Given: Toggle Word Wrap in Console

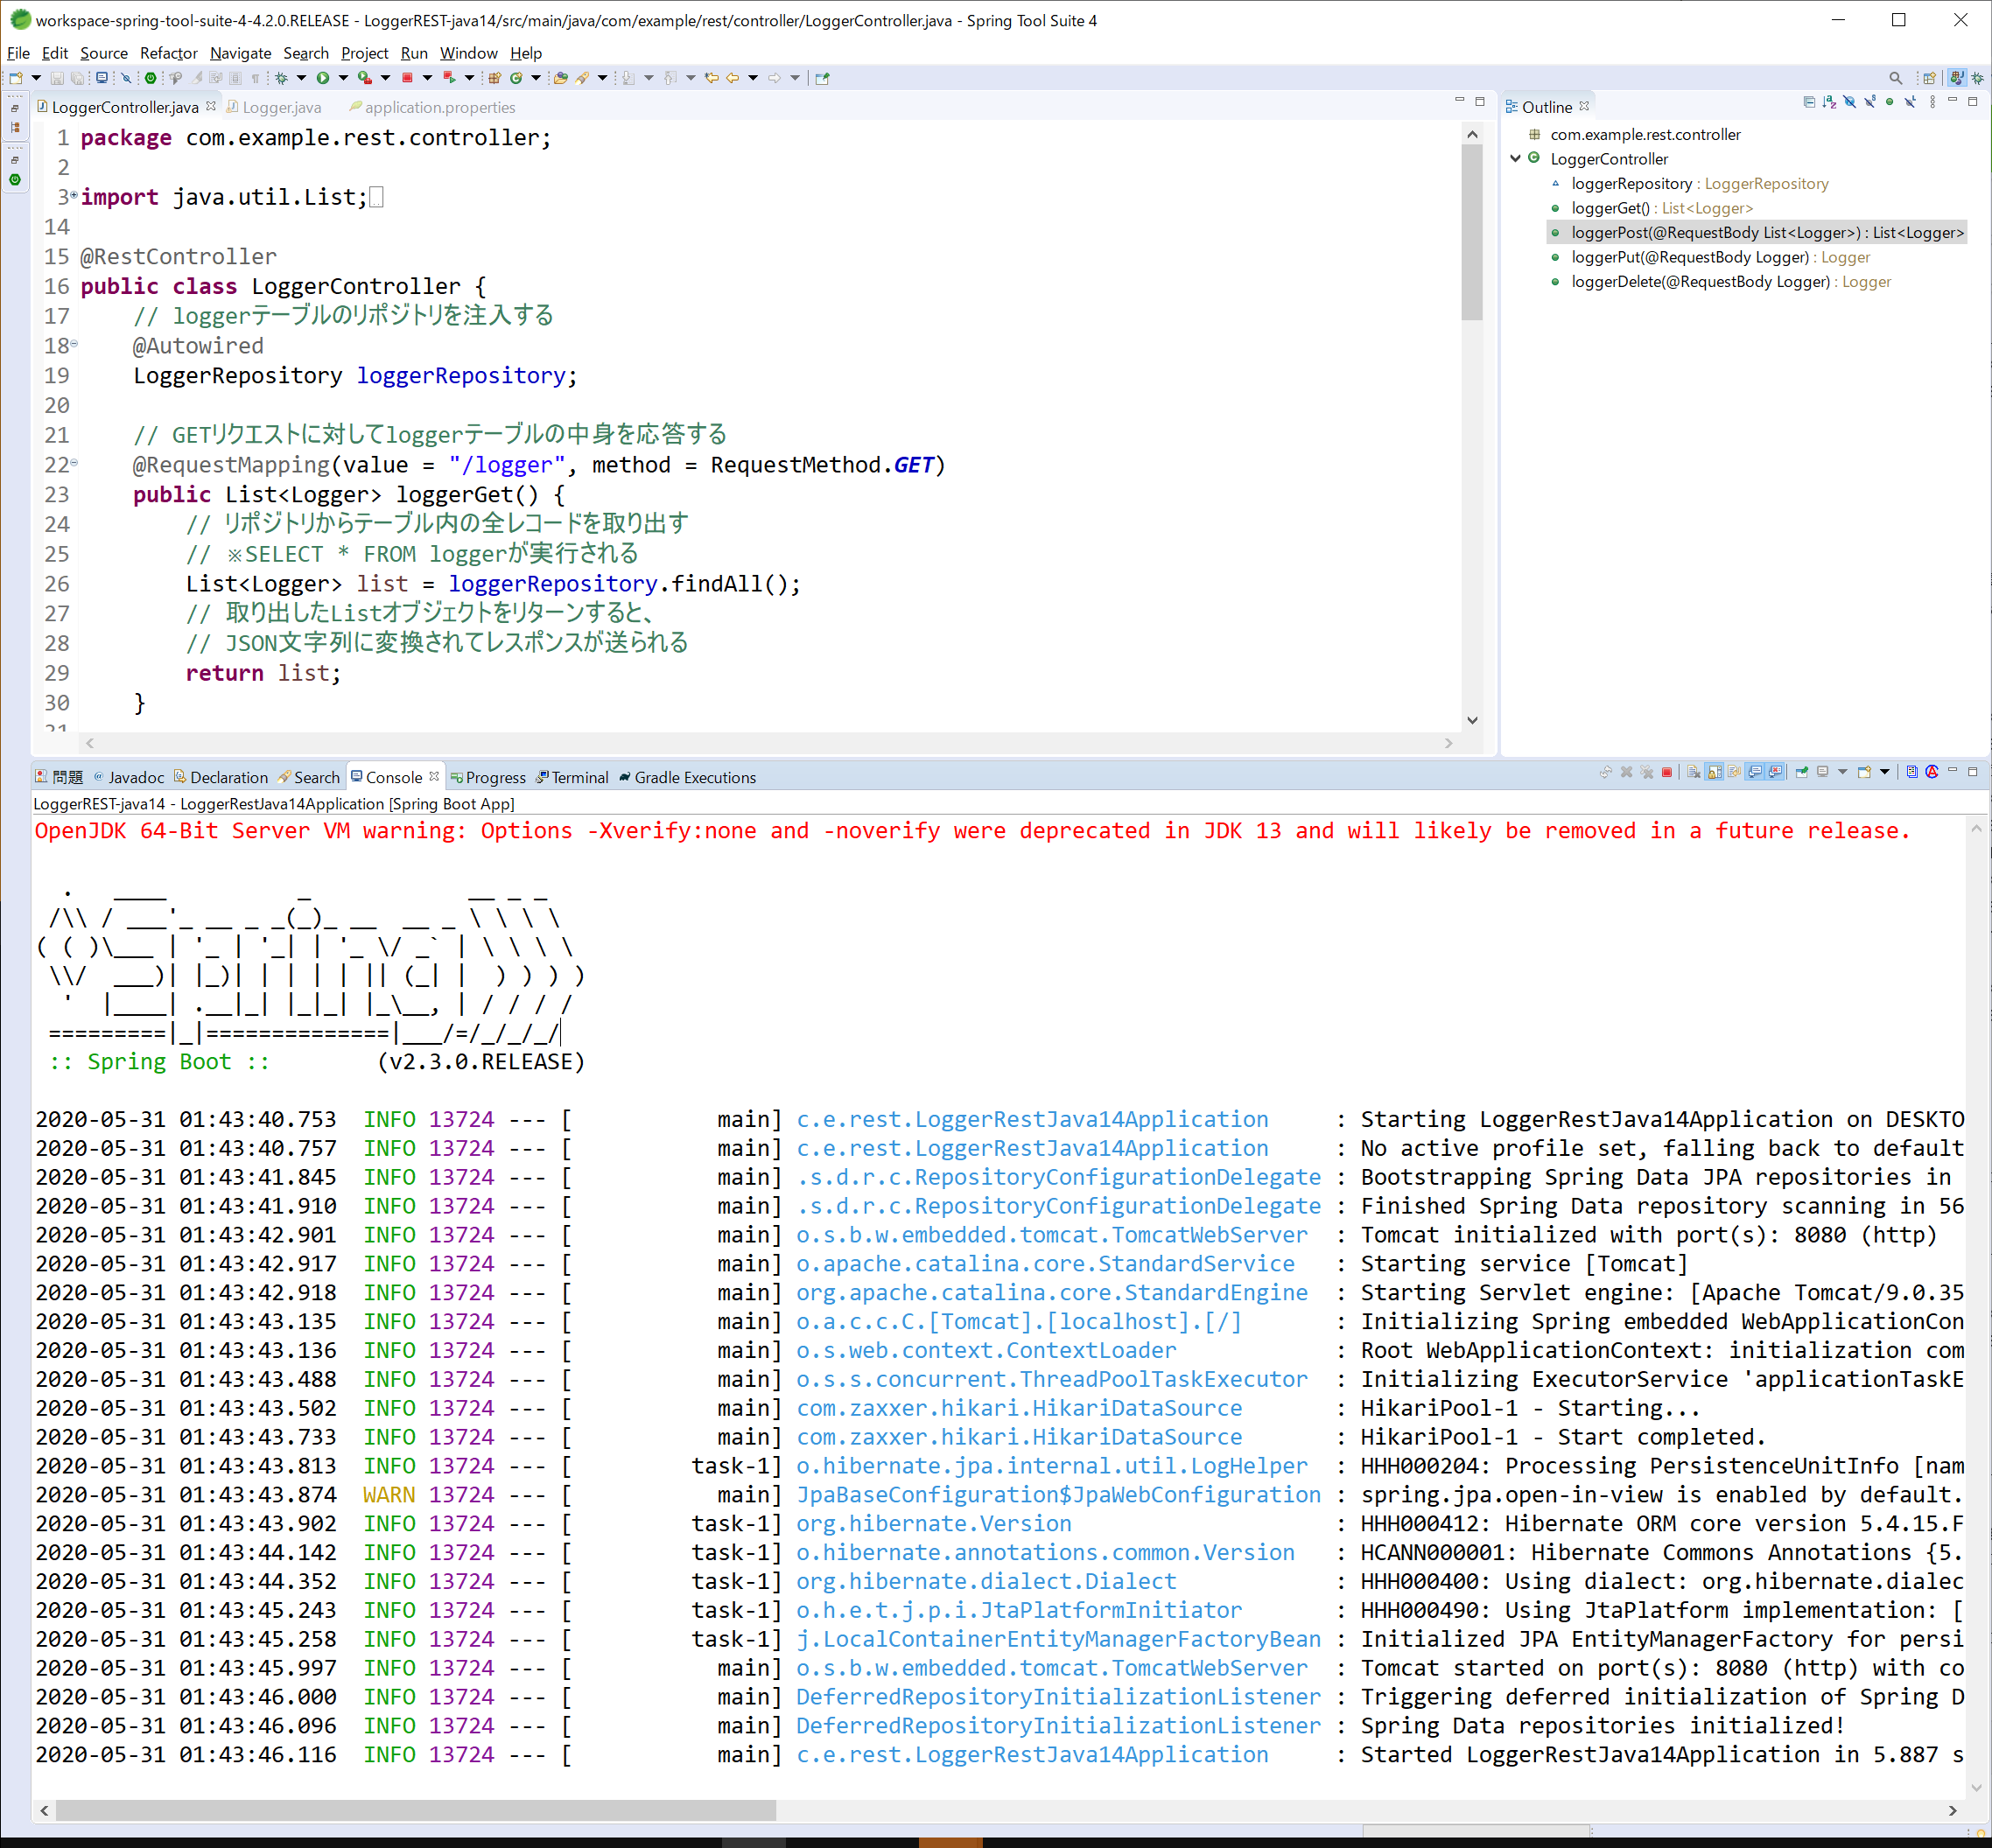Looking at the screenshot, I should (x=1734, y=772).
